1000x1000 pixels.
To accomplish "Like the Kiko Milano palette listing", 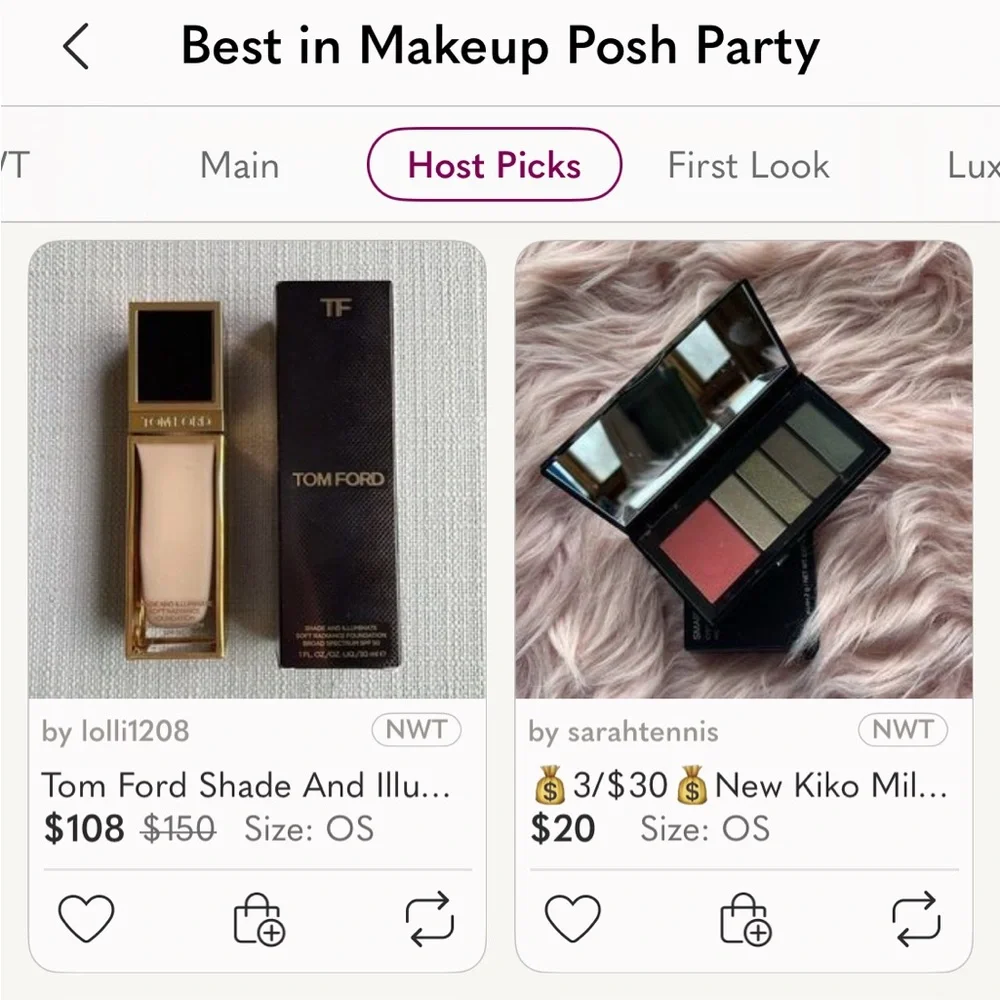I will [573, 918].
